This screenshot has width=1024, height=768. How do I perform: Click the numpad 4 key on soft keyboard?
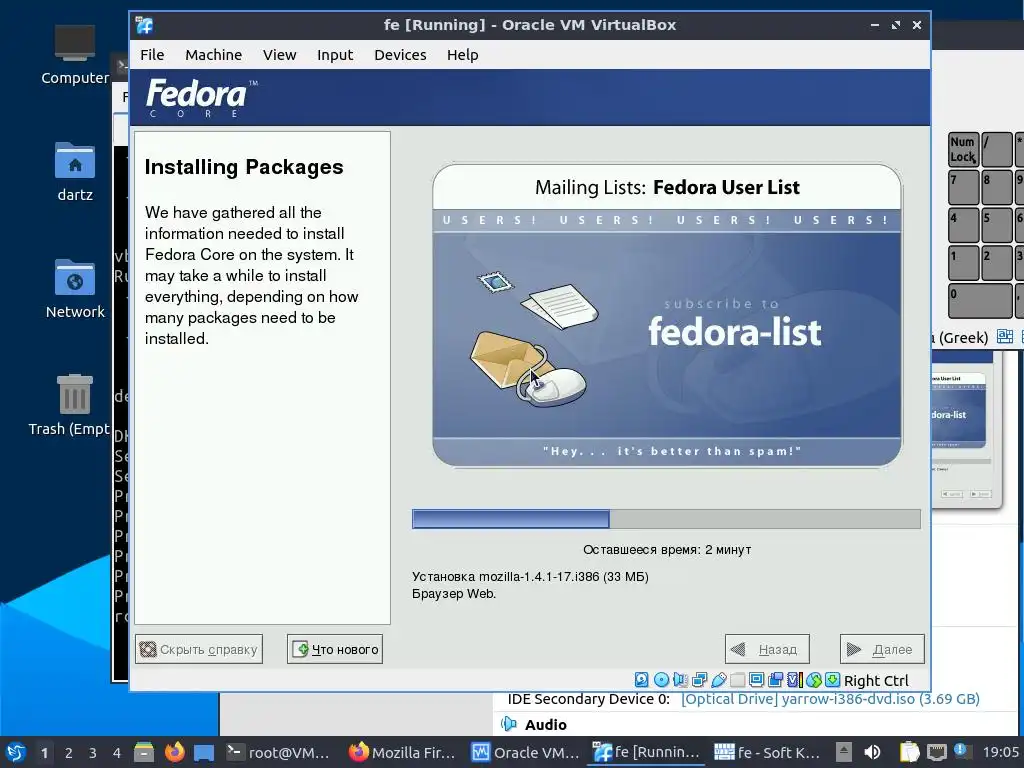(x=963, y=225)
